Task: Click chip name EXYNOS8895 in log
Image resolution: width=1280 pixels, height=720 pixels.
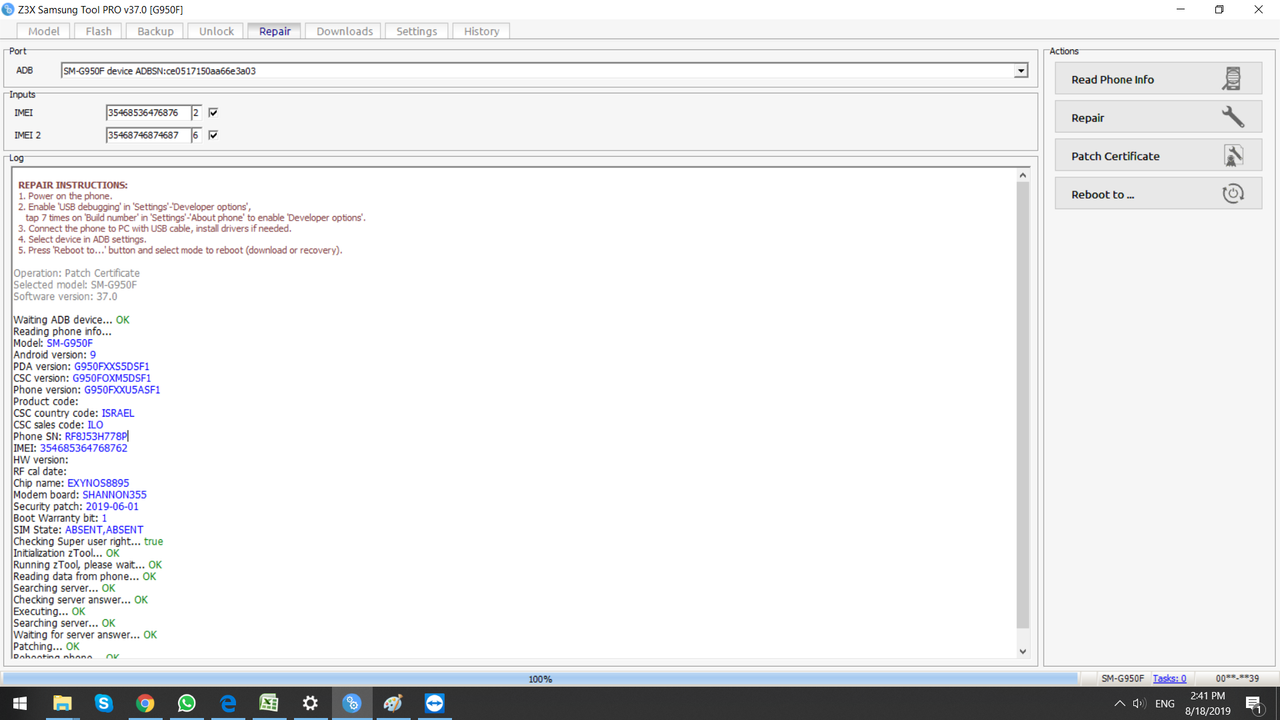Action: click(98, 483)
